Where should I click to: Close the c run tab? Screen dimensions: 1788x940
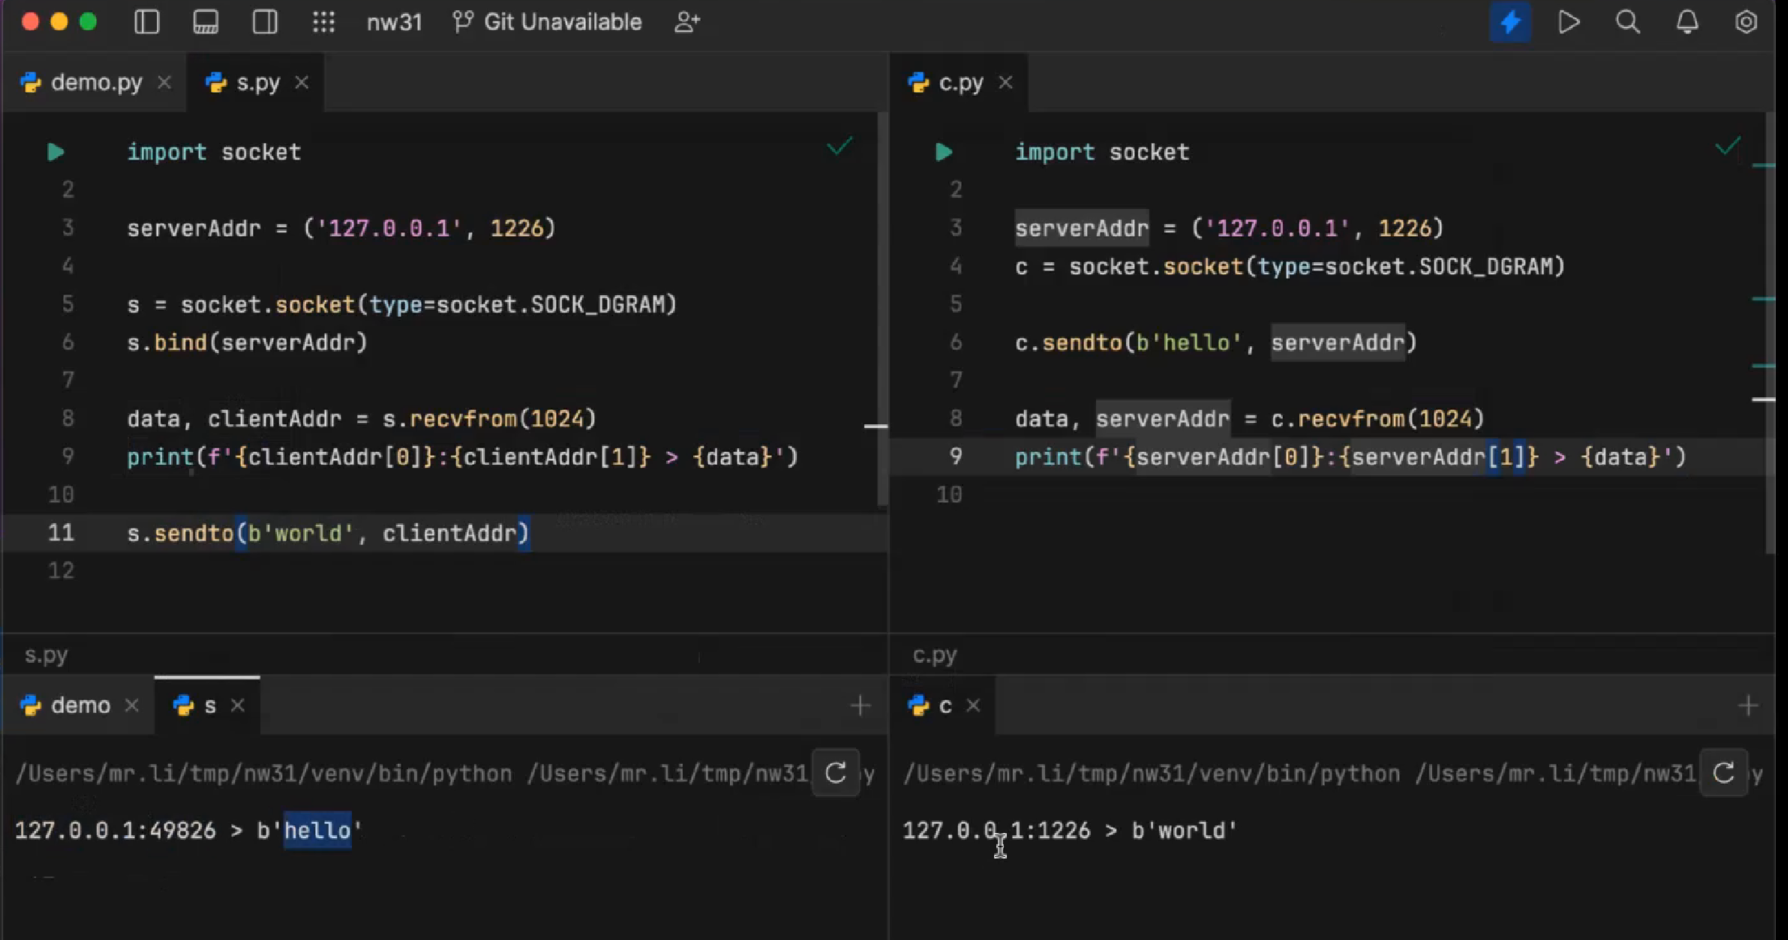973,706
